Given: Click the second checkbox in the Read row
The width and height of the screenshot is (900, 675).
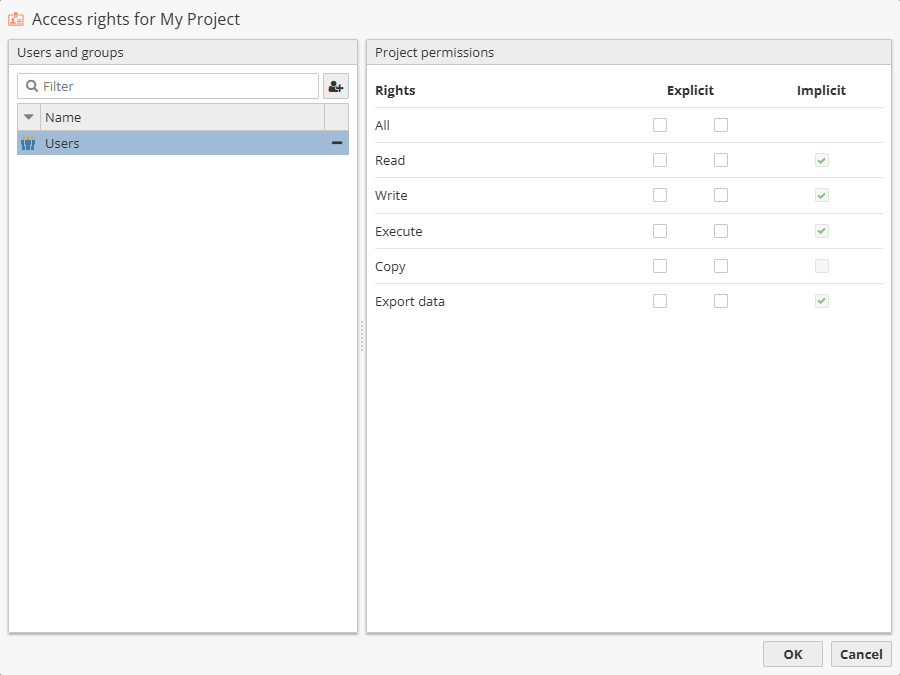Looking at the screenshot, I should (721, 160).
